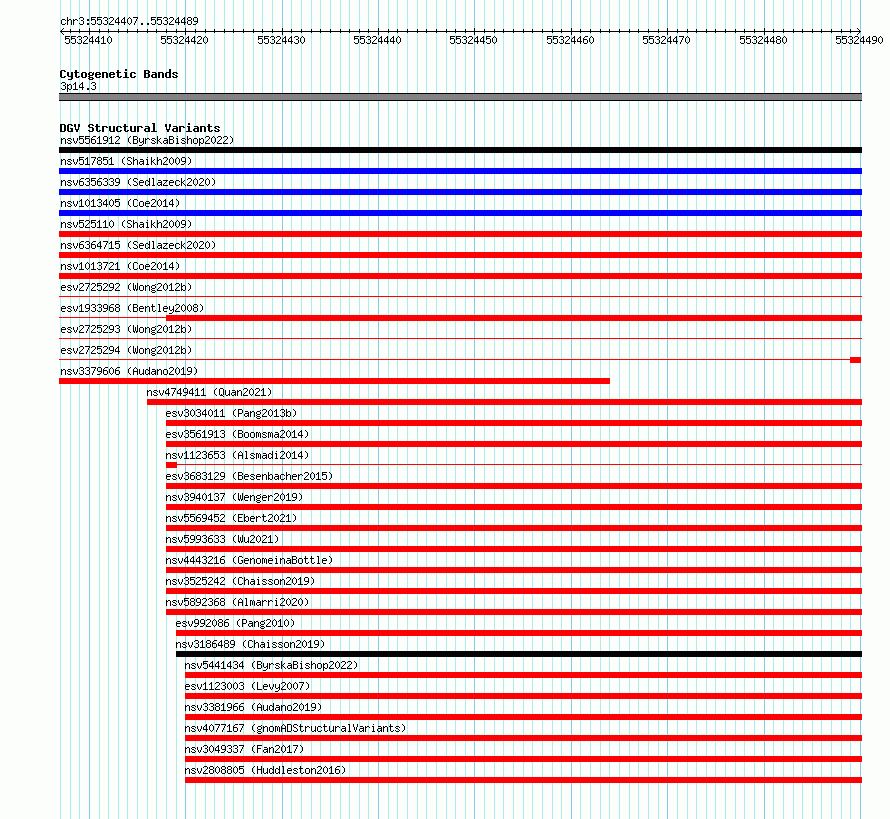Click the black bar under nsv5561912
The width and height of the screenshot is (890, 819).
tap(460, 150)
